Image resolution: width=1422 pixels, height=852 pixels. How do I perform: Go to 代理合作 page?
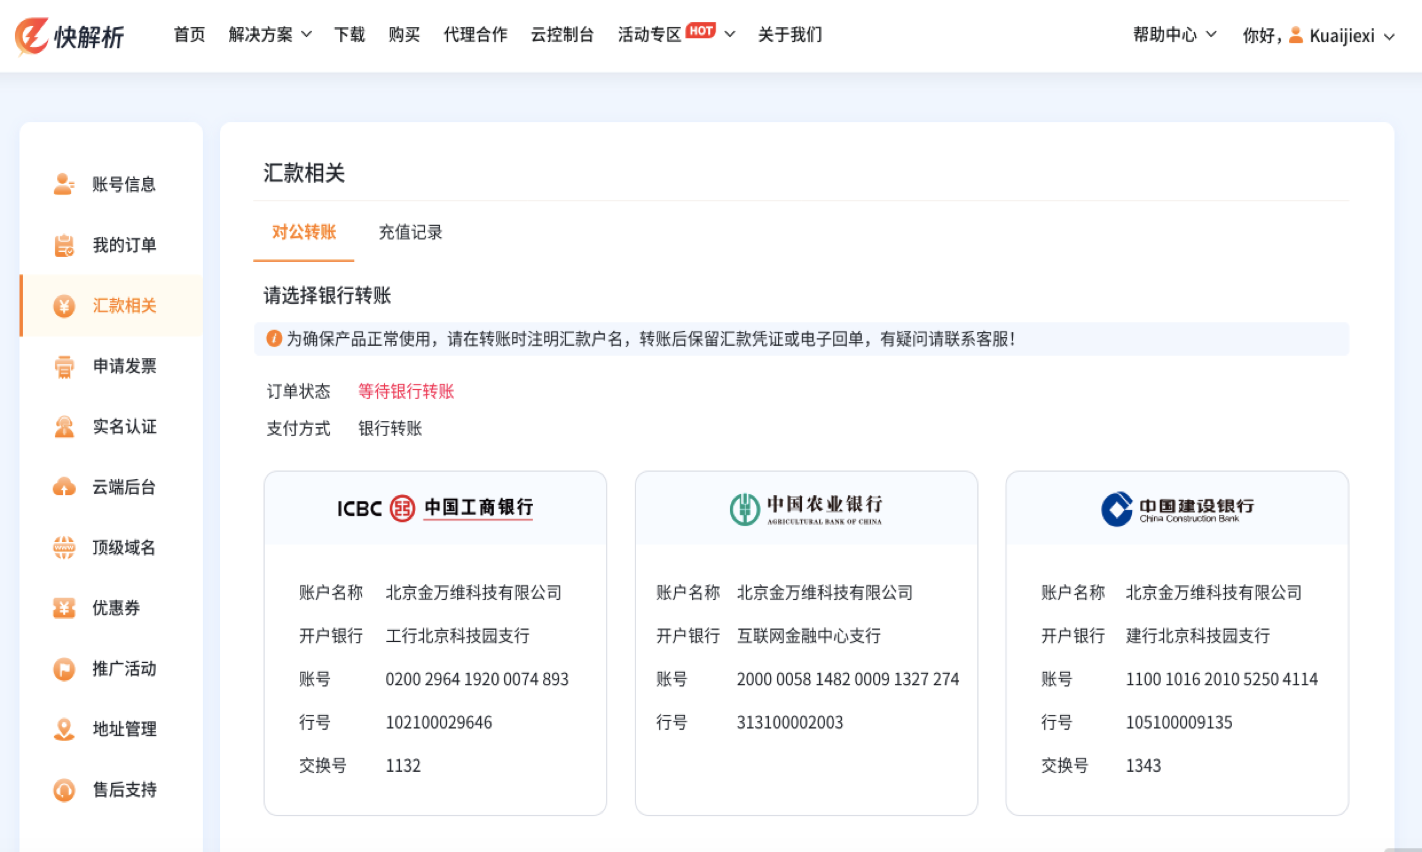[x=475, y=35]
